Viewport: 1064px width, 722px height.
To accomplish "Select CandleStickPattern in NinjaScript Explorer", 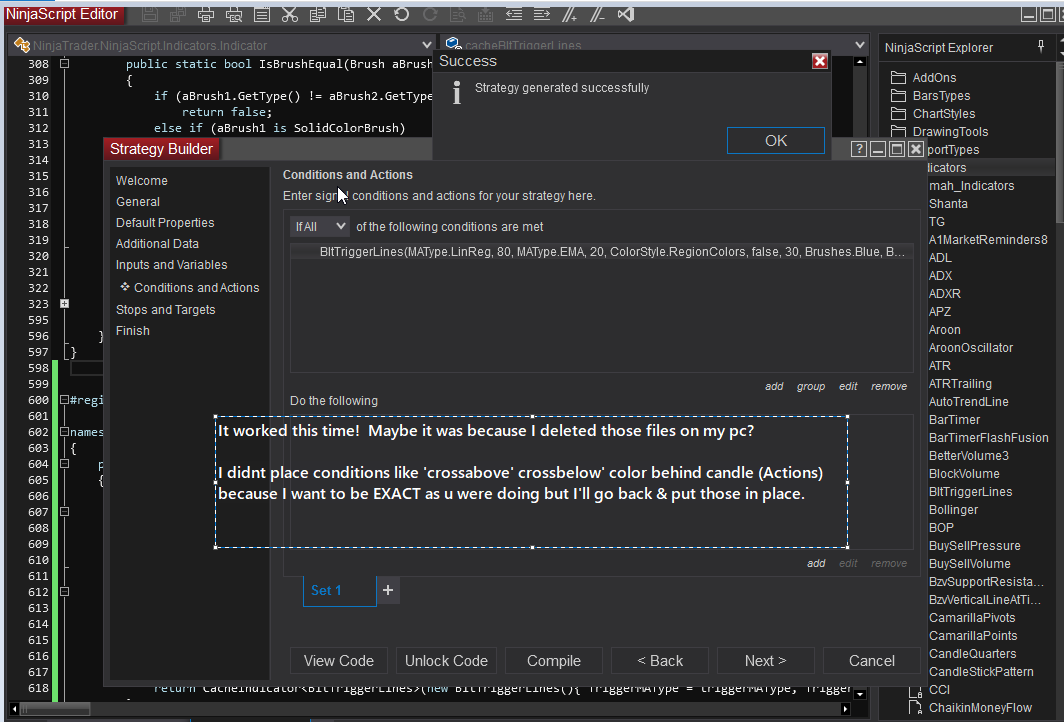I will [981, 671].
